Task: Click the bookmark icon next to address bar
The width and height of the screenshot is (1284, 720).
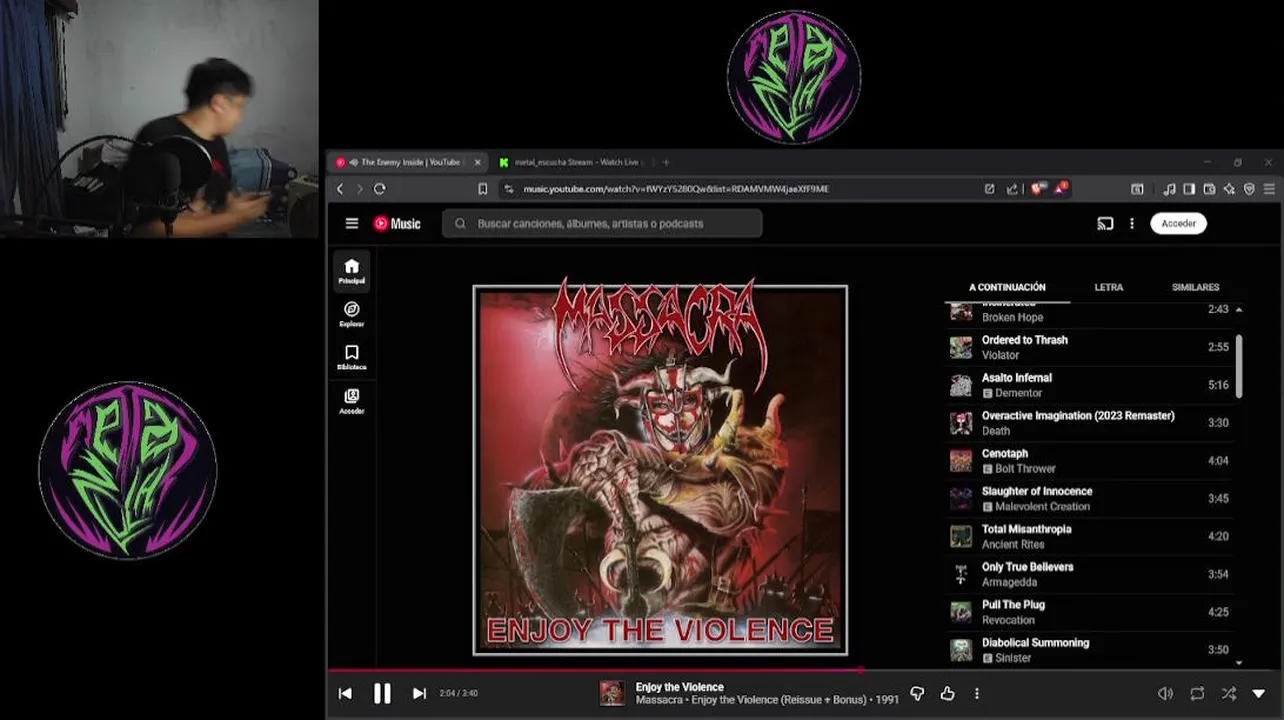Action: pos(482,189)
